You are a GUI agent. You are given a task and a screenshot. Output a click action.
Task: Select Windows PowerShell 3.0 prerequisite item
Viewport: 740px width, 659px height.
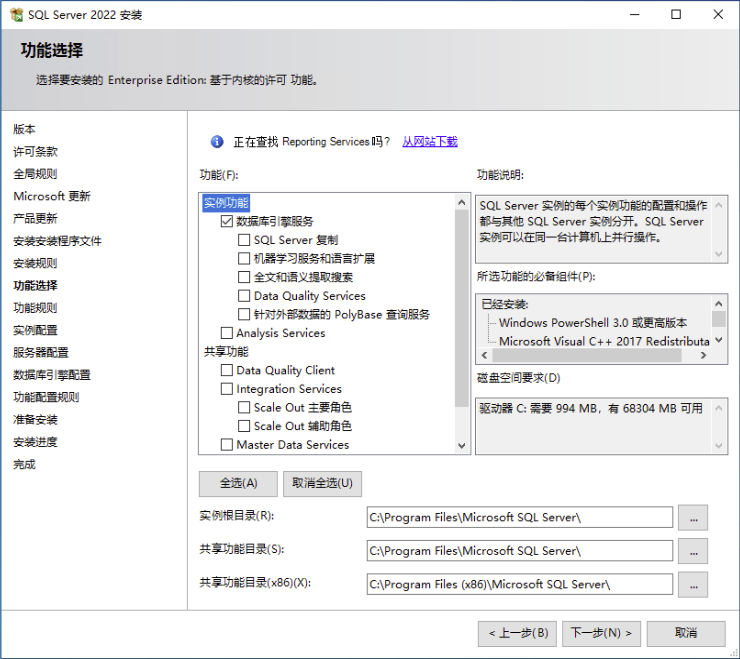593,323
